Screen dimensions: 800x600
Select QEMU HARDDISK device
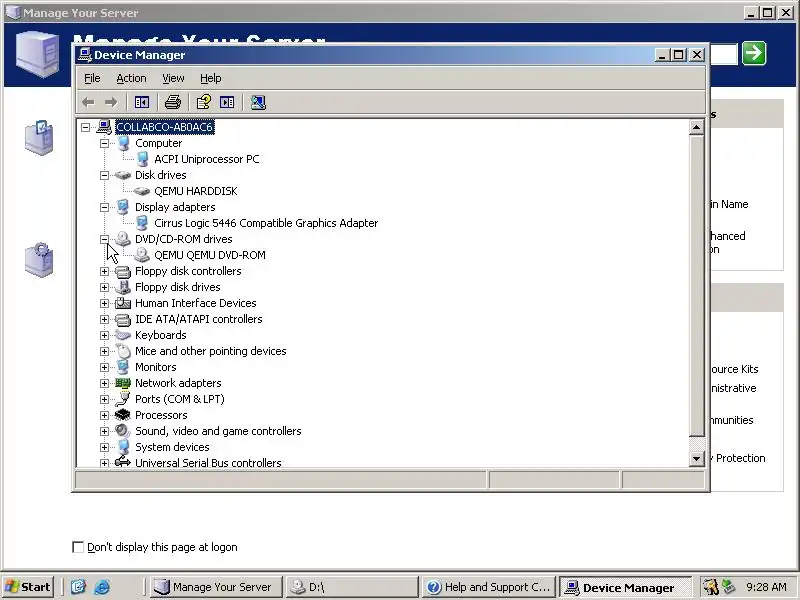tap(196, 191)
